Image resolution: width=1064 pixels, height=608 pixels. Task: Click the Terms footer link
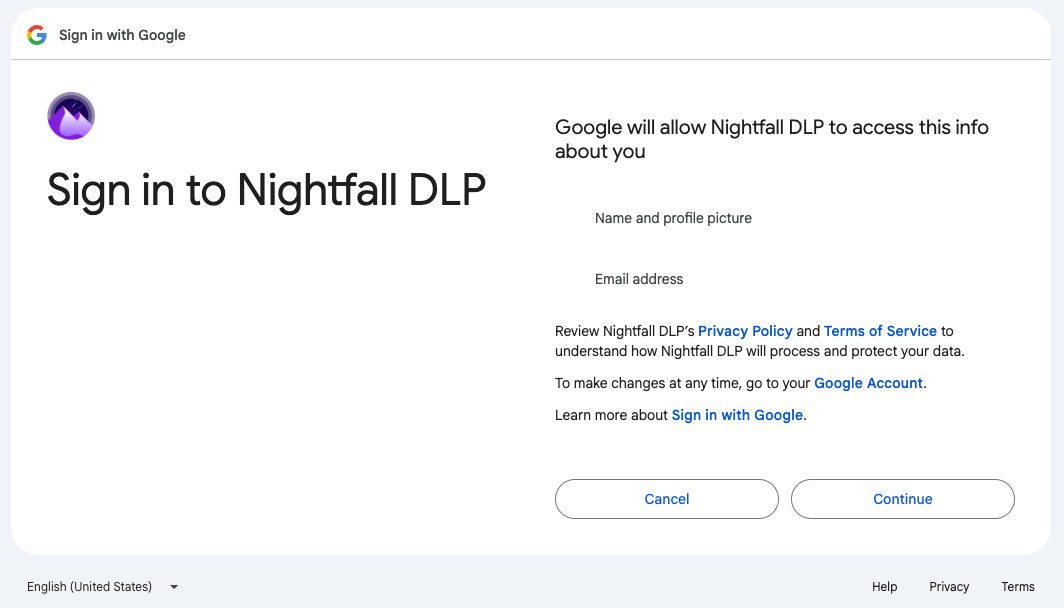pyautogui.click(x=1018, y=586)
